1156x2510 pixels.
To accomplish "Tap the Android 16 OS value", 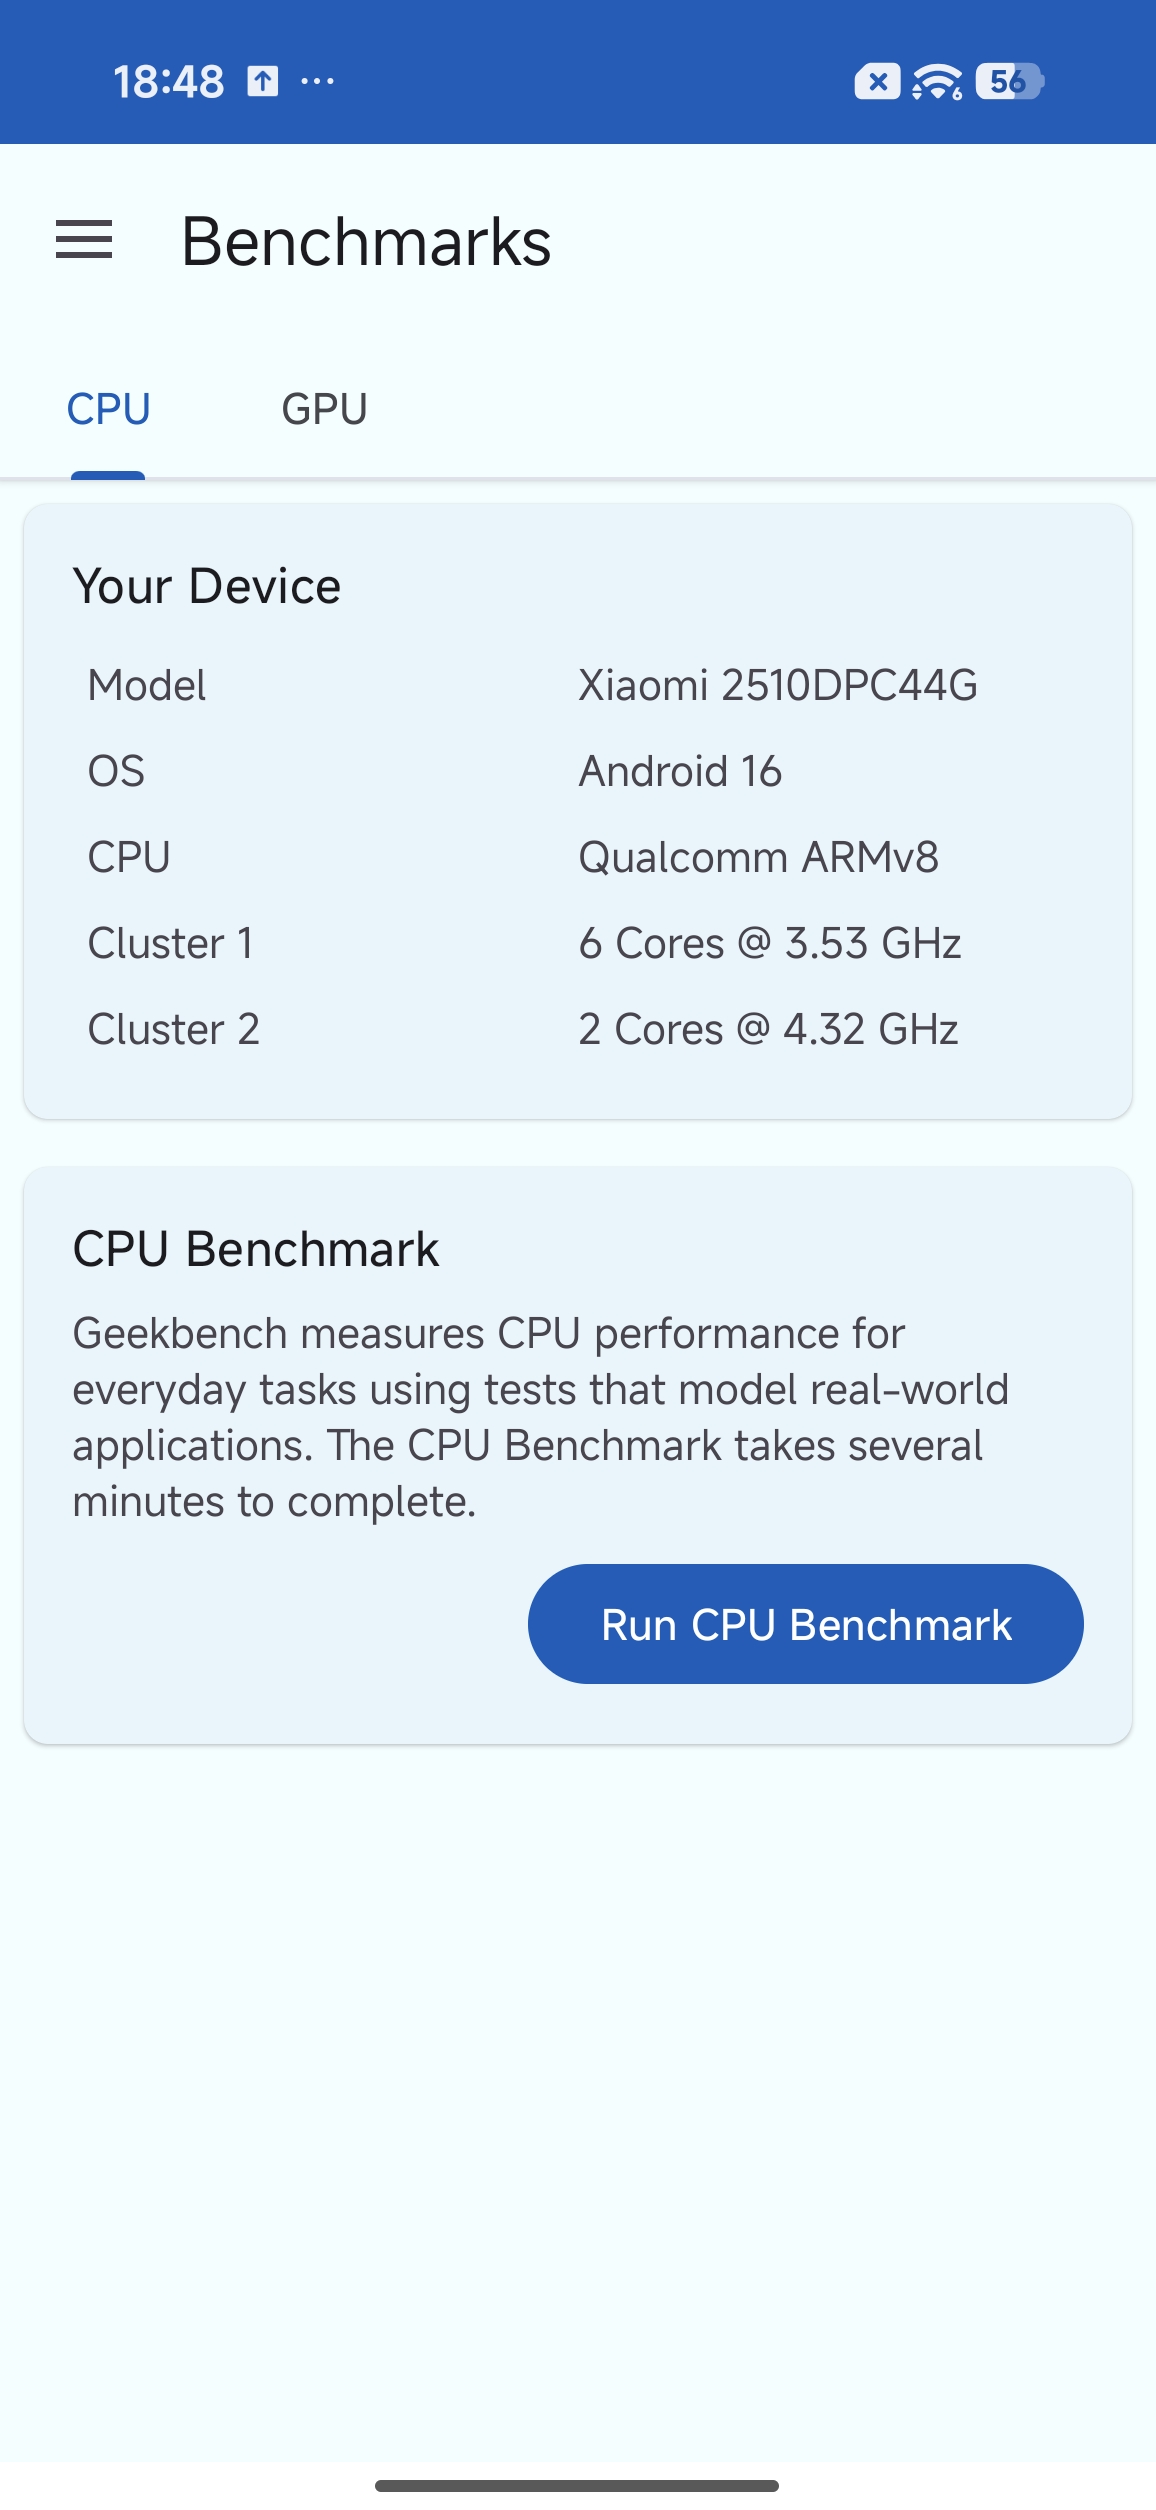I will coord(680,772).
